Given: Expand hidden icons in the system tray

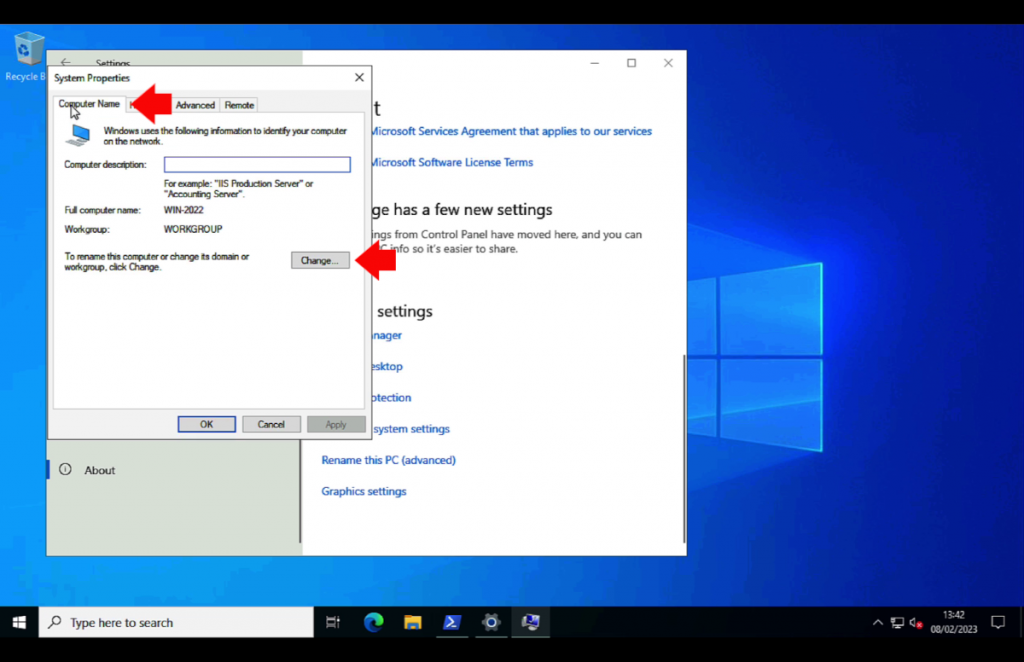Looking at the screenshot, I should pos(877,622).
